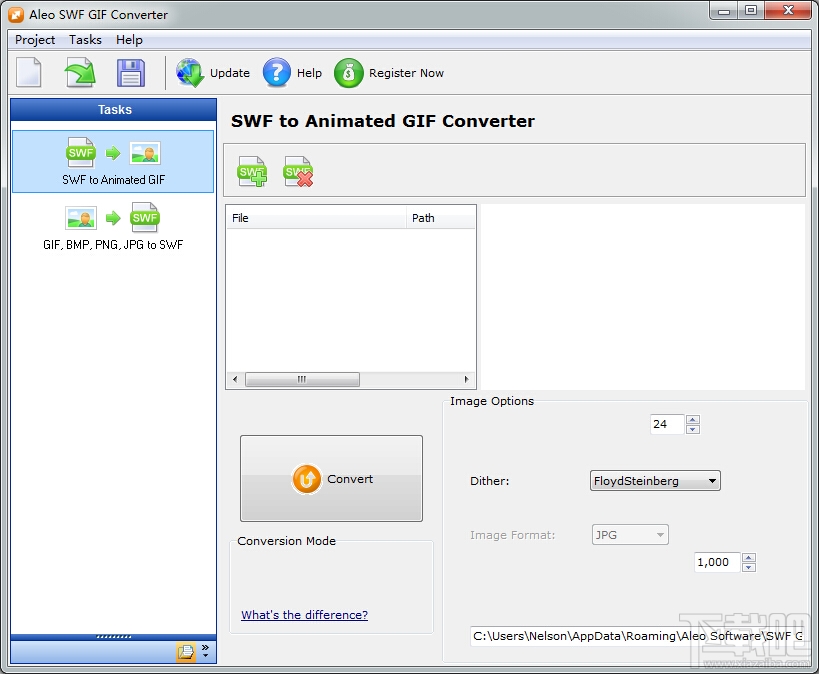The image size is (819, 674).
Task: Minimize the Aleo SWF GIF Converter window
Action: (x=724, y=11)
